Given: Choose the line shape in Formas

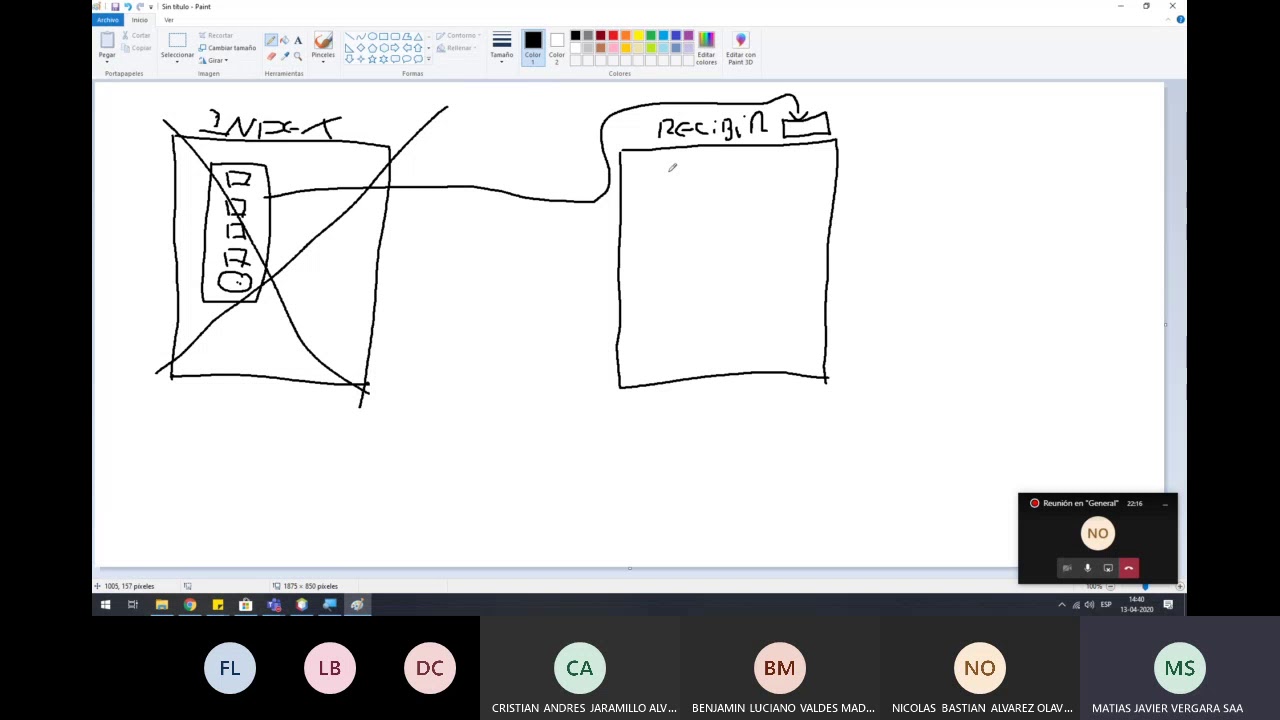Looking at the screenshot, I should coord(349,37).
